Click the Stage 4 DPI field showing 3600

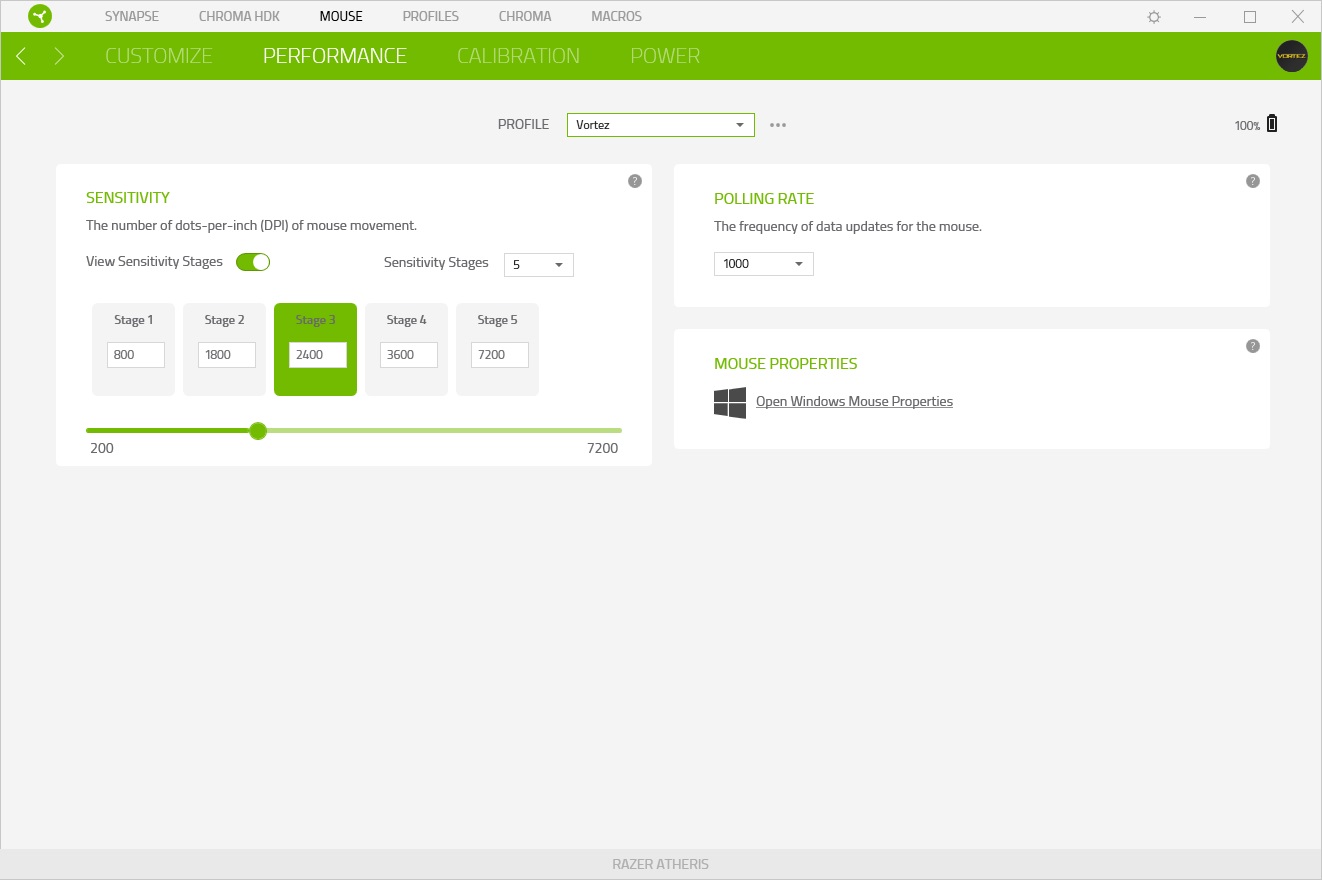[x=409, y=355]
